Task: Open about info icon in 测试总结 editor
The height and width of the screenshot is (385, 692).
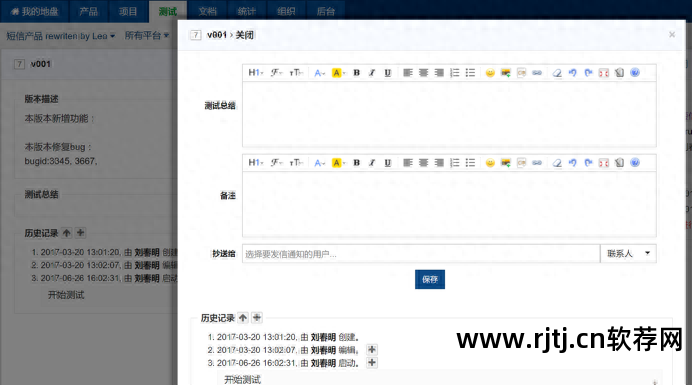Action: [x=635, y=73]
